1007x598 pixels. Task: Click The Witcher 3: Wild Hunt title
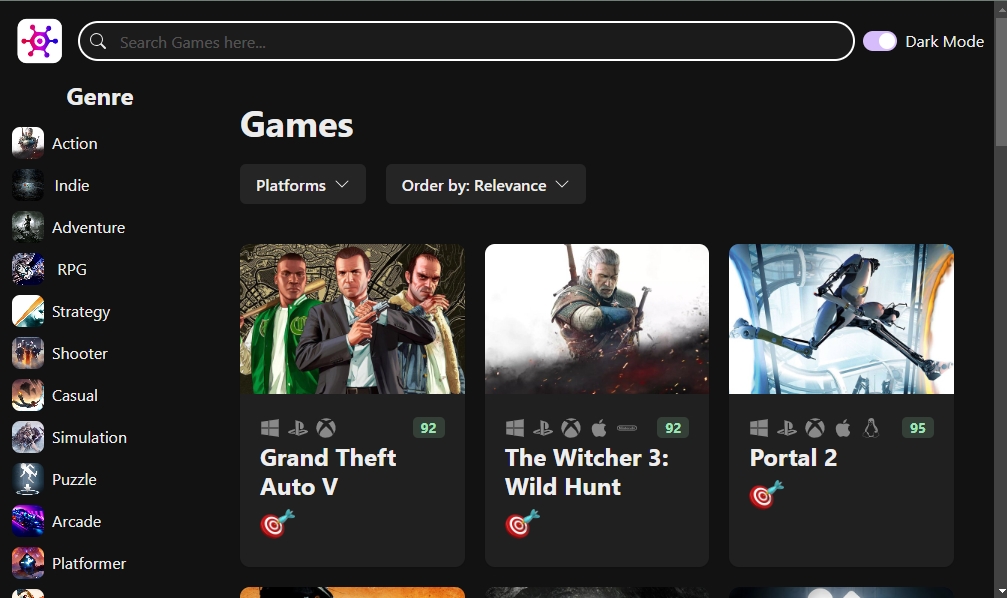(x=587, y=472)
